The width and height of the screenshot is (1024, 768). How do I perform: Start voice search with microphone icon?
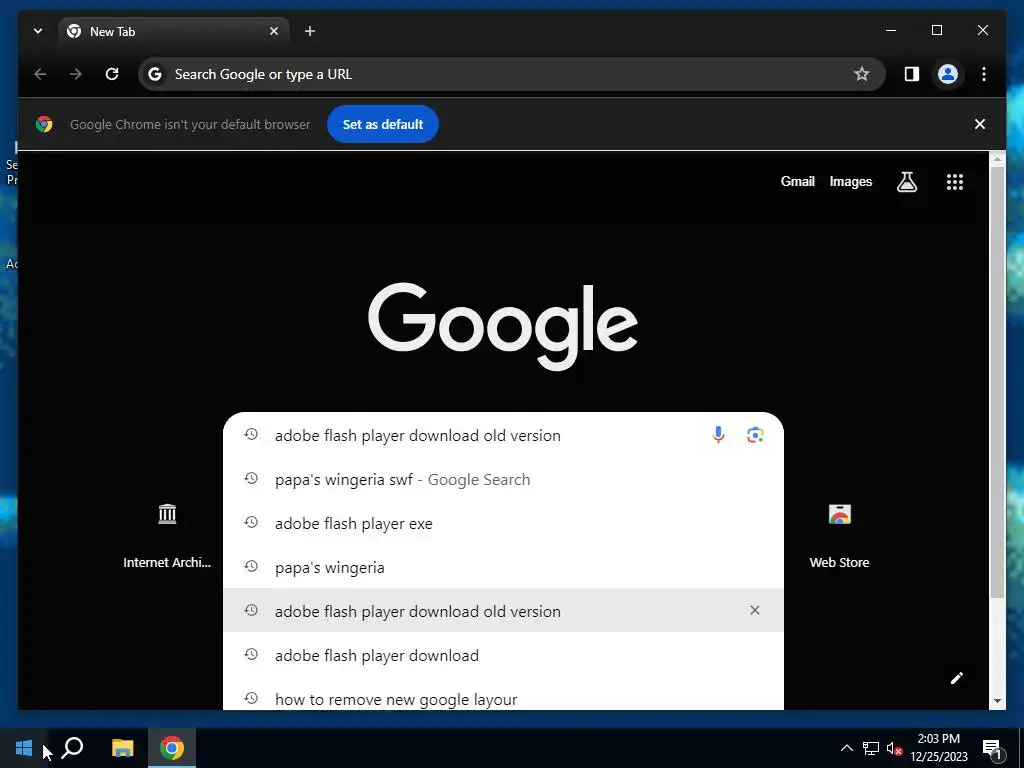coord(718,435)
